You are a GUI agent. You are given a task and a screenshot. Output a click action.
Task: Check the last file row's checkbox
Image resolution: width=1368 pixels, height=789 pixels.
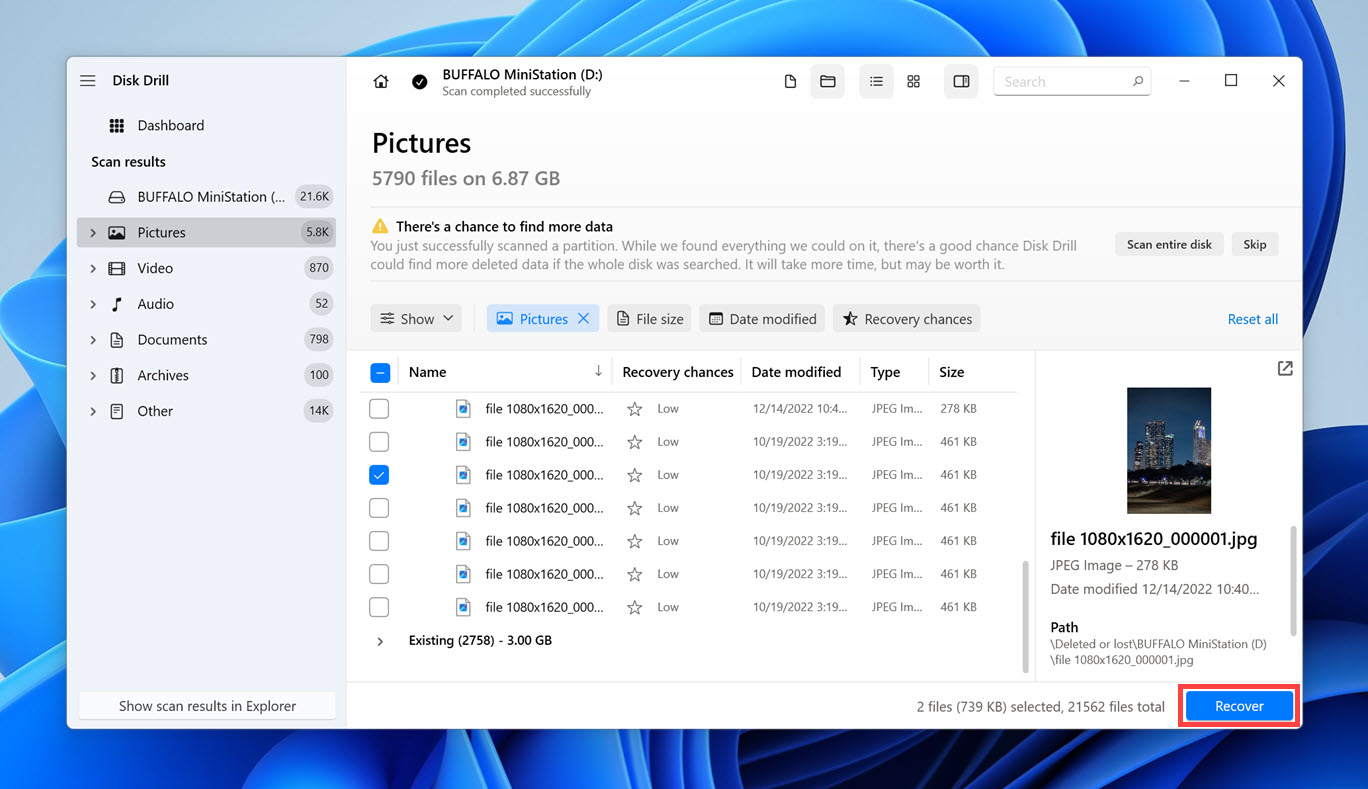click(379, 607)
